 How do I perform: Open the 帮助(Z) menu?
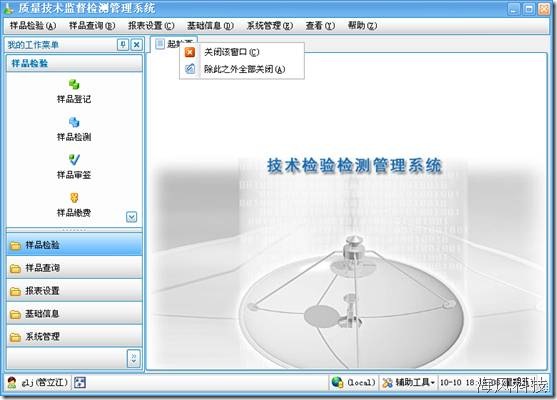click(362, 26)
